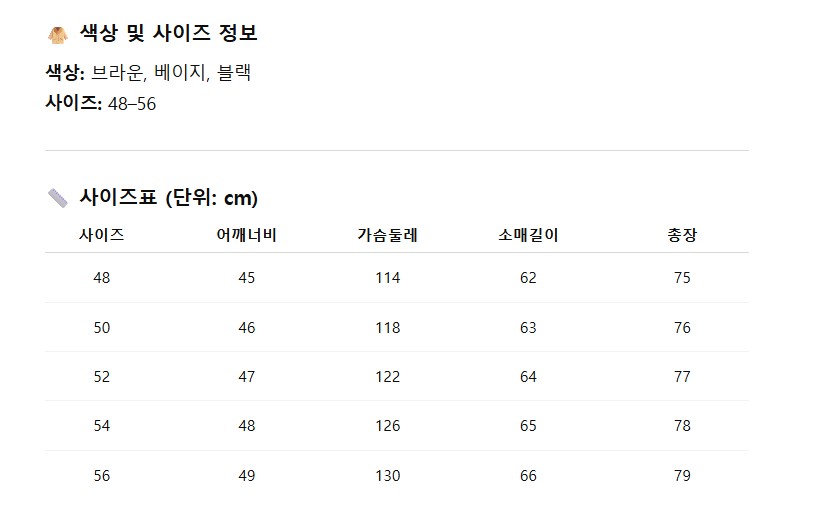This screenshot has height=525, width=813.
Task: Click chest measurement value 114
Action: click(x=387, y=278)
